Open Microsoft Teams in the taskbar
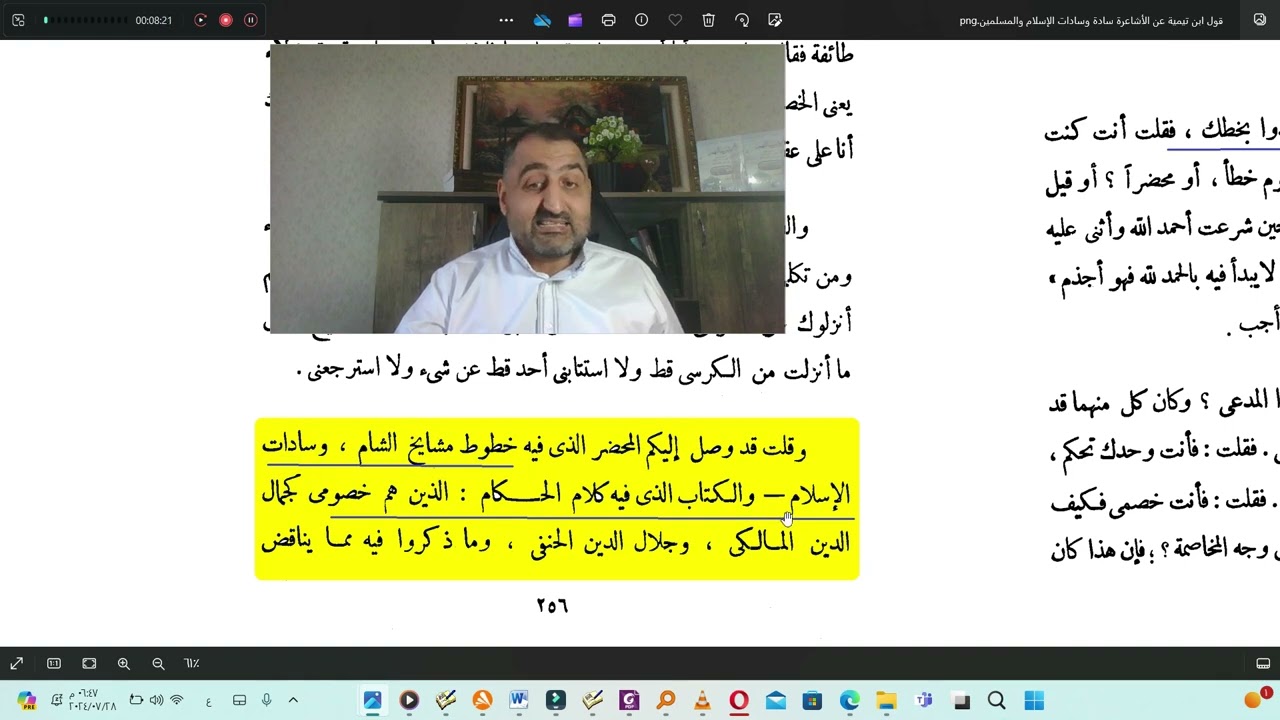 tap(923, 701)
